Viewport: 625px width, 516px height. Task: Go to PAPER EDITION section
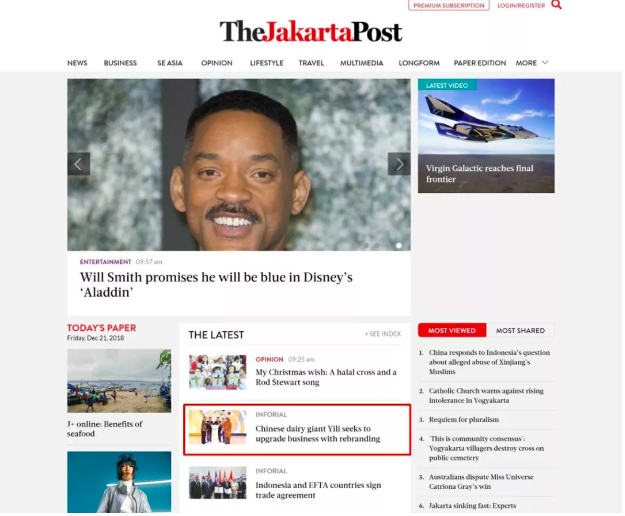tap(480, 63)
